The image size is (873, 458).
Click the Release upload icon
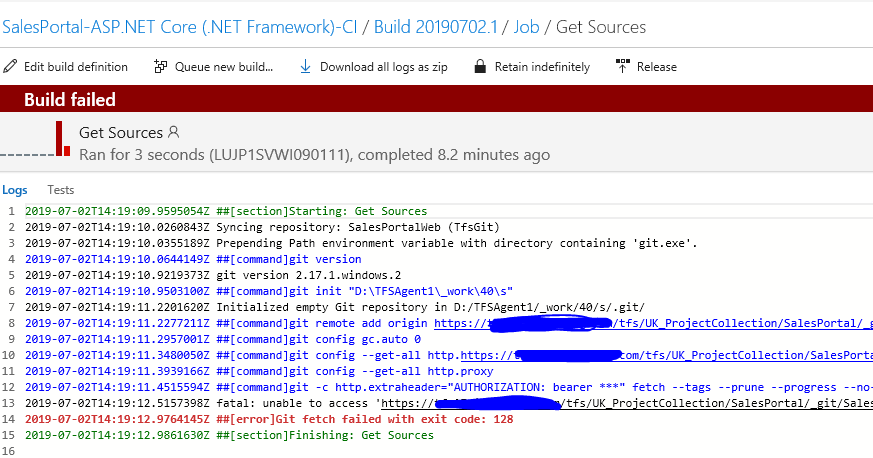coord(622,67)
